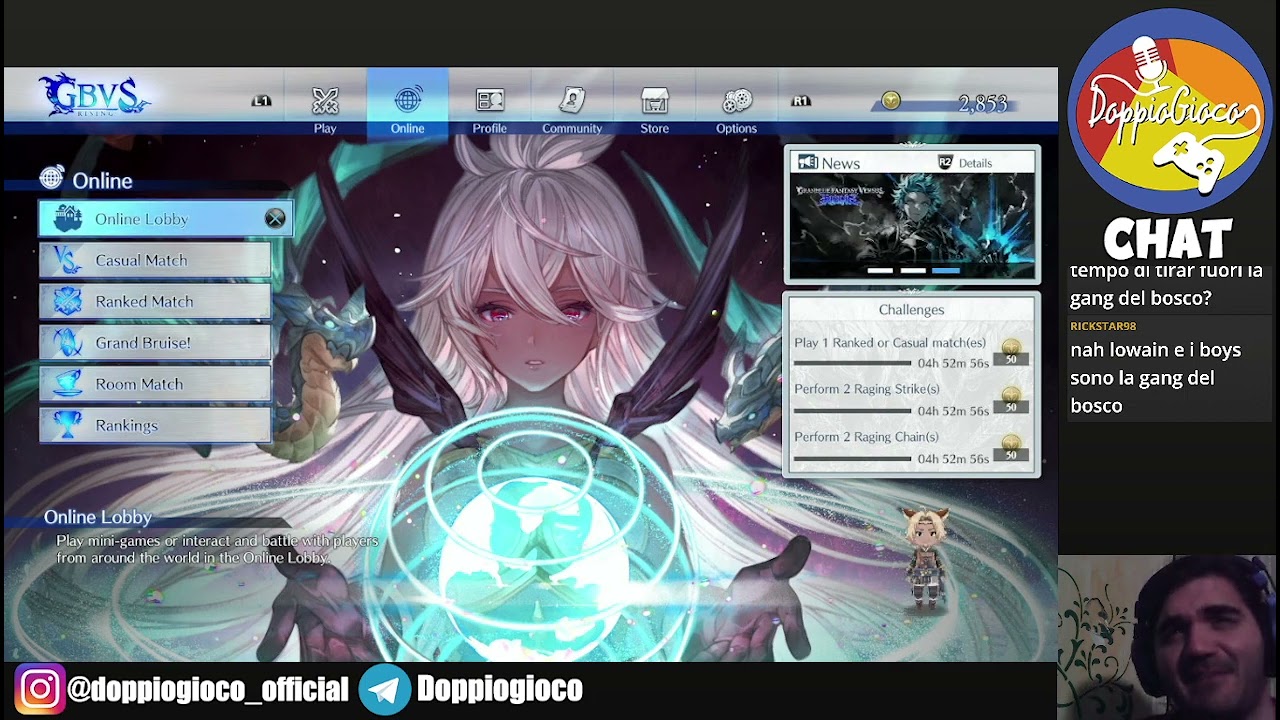The height and width of the screenshot is (720, 1280).
Task: Click the Challenges panel heading
Action: 911,310
